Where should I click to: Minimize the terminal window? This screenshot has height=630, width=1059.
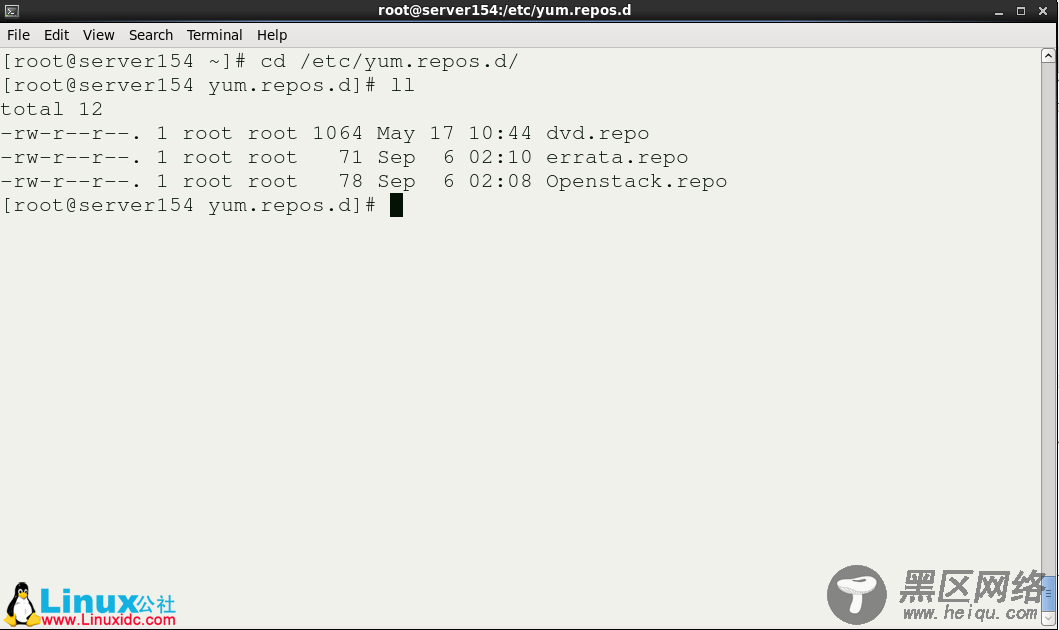click(999, 11)
